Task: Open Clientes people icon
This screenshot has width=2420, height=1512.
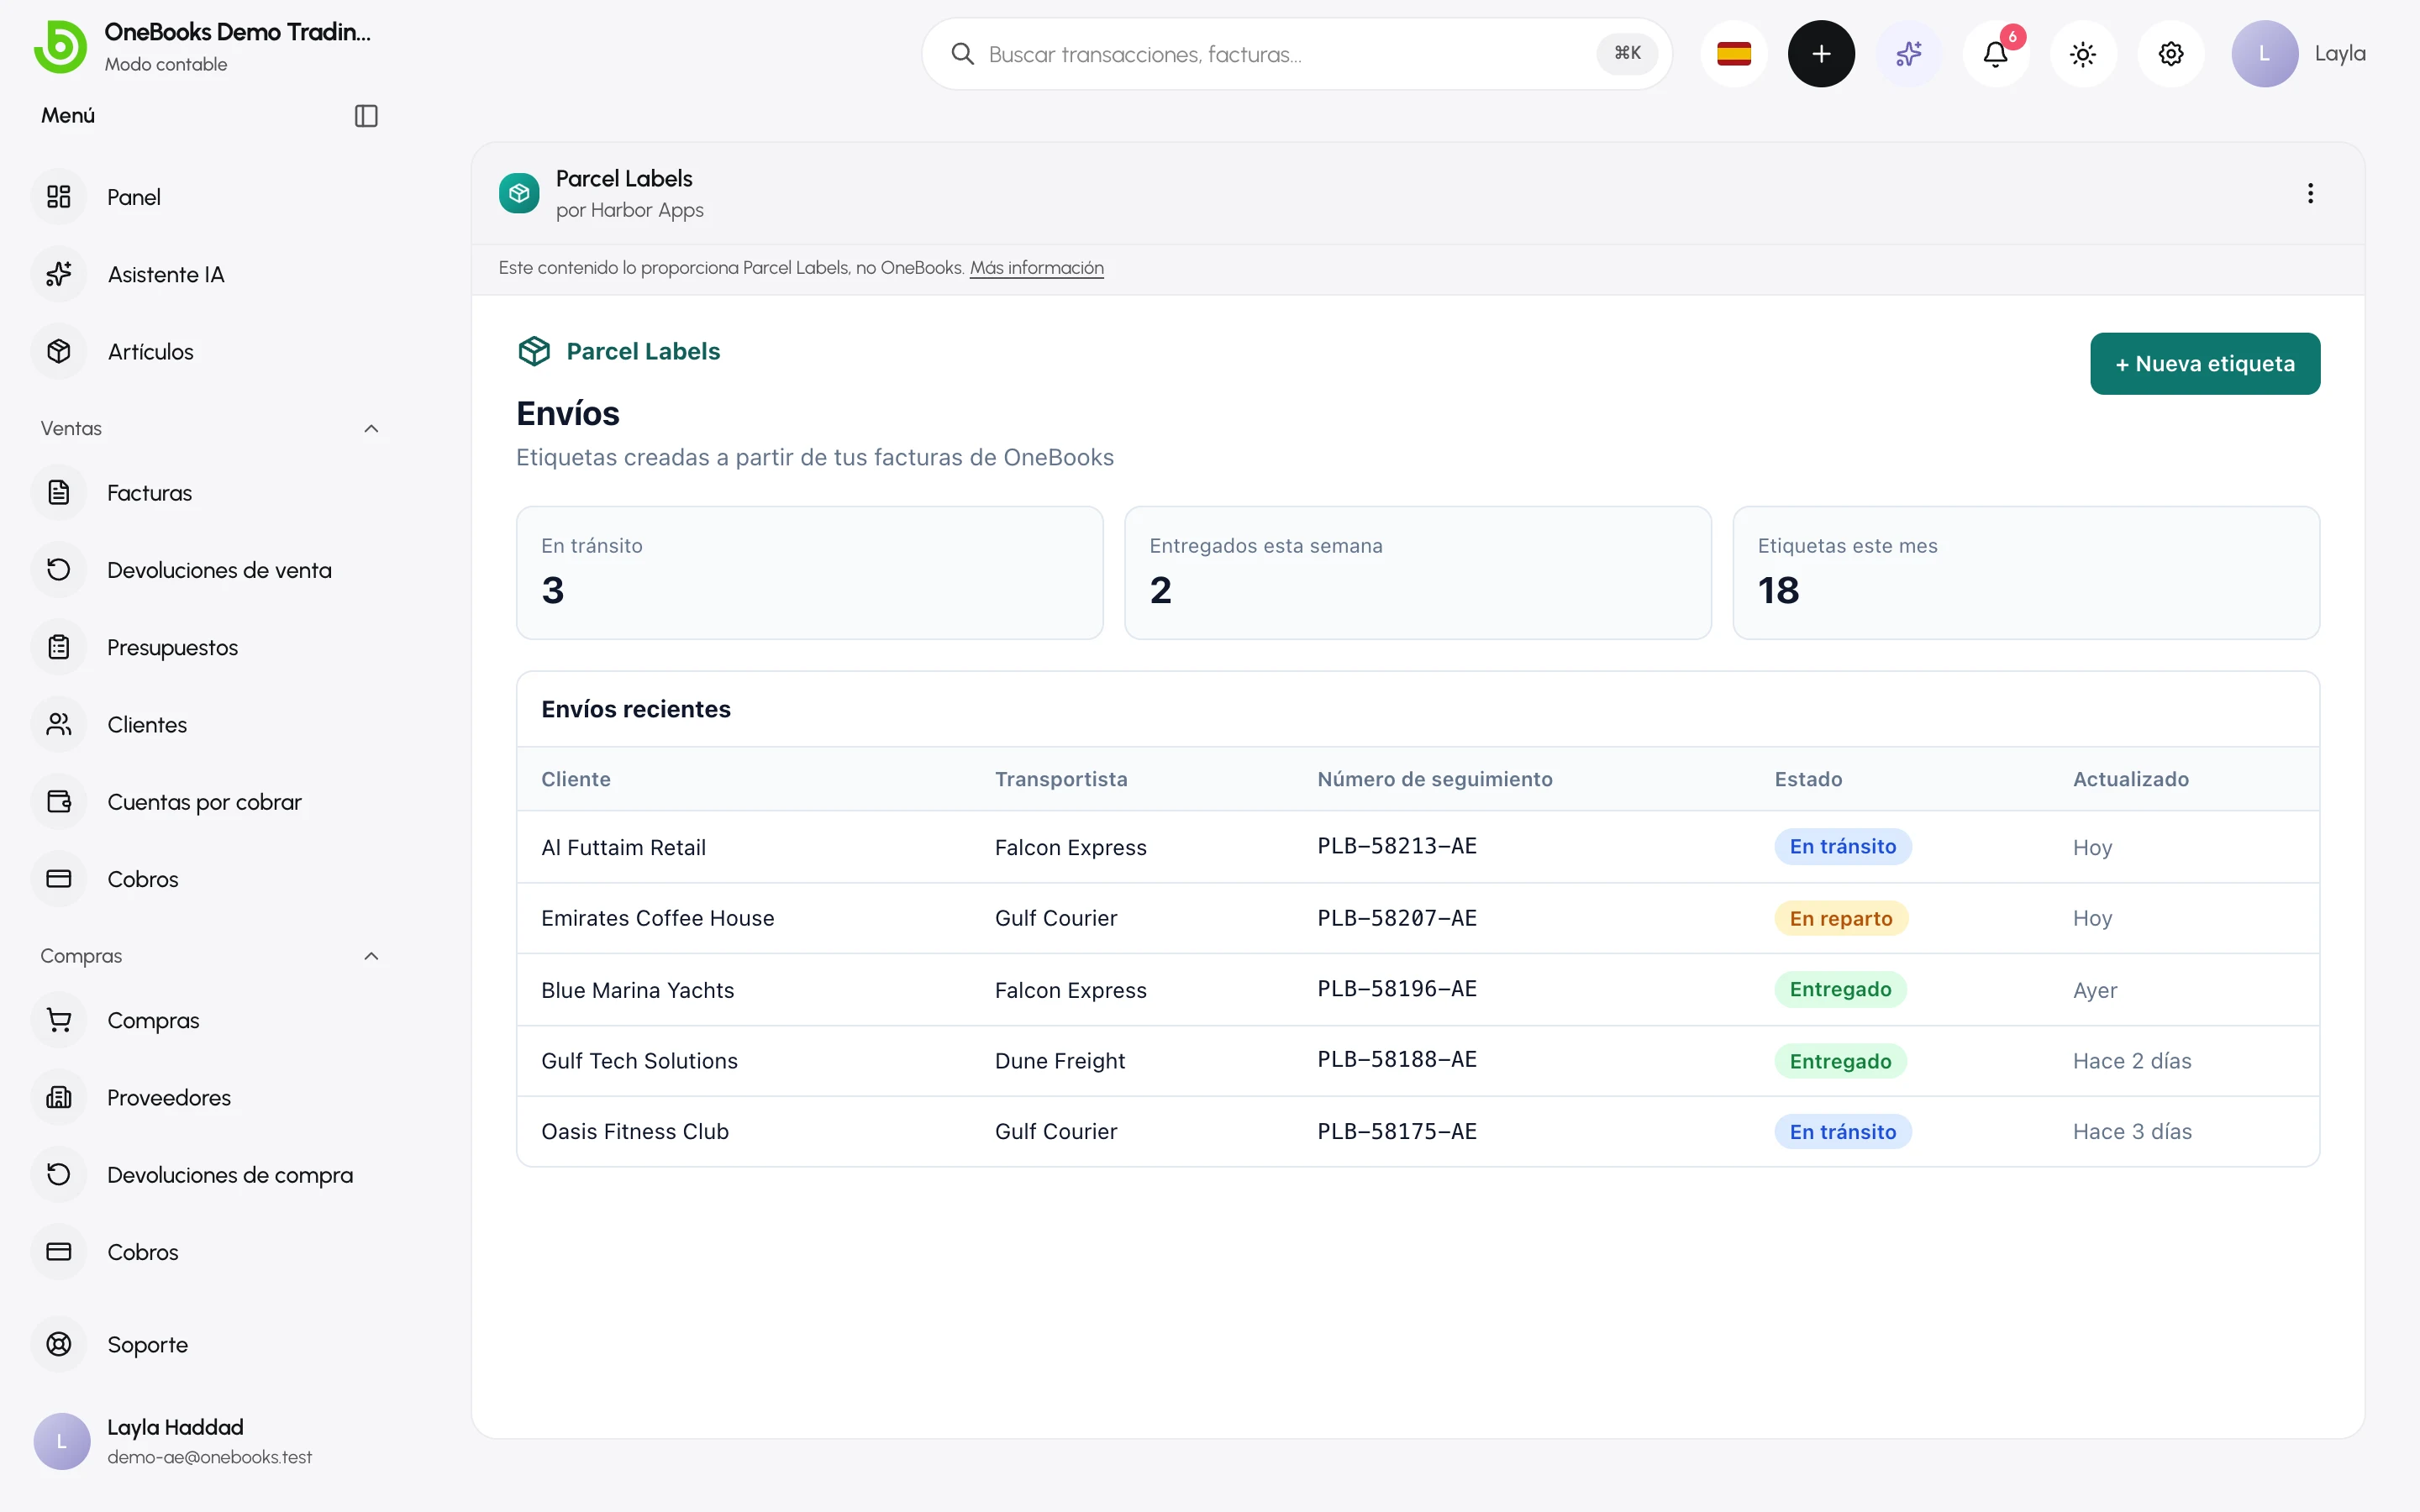Action: [59, 724]
